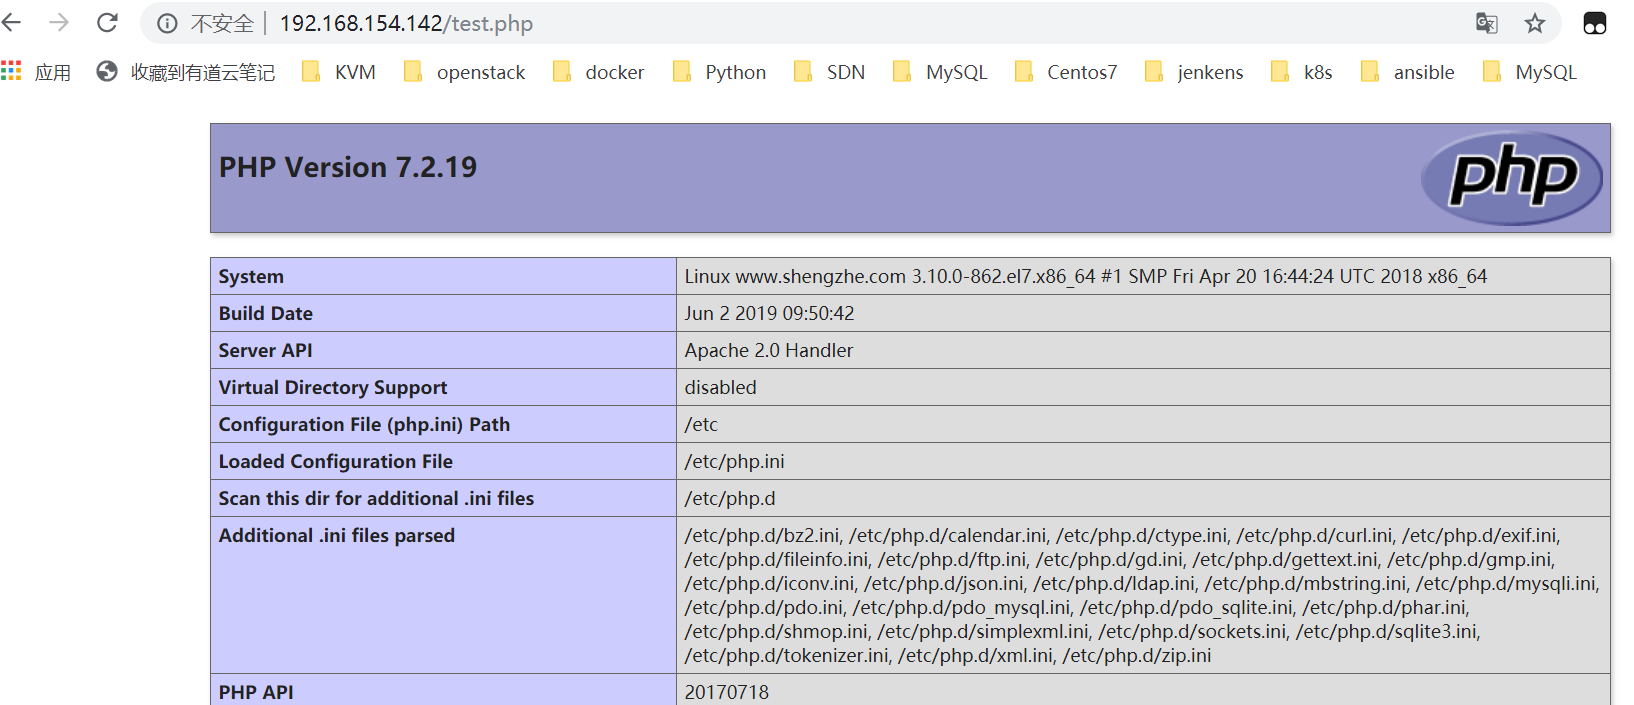Click Scan this dir for additional .ini files

click(x=376, y=498)
